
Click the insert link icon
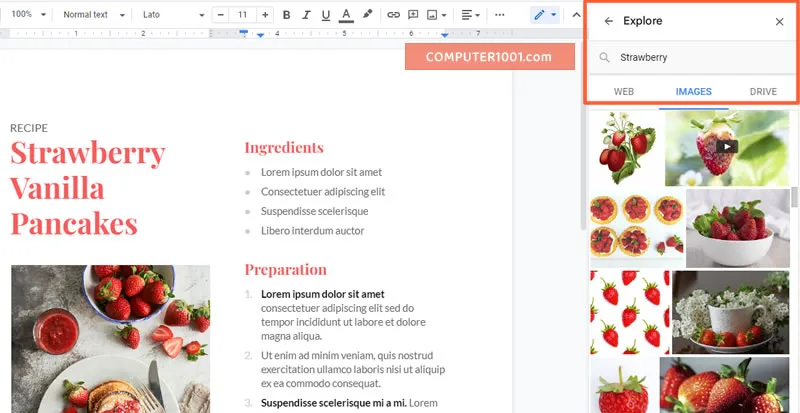click(393, 15)
